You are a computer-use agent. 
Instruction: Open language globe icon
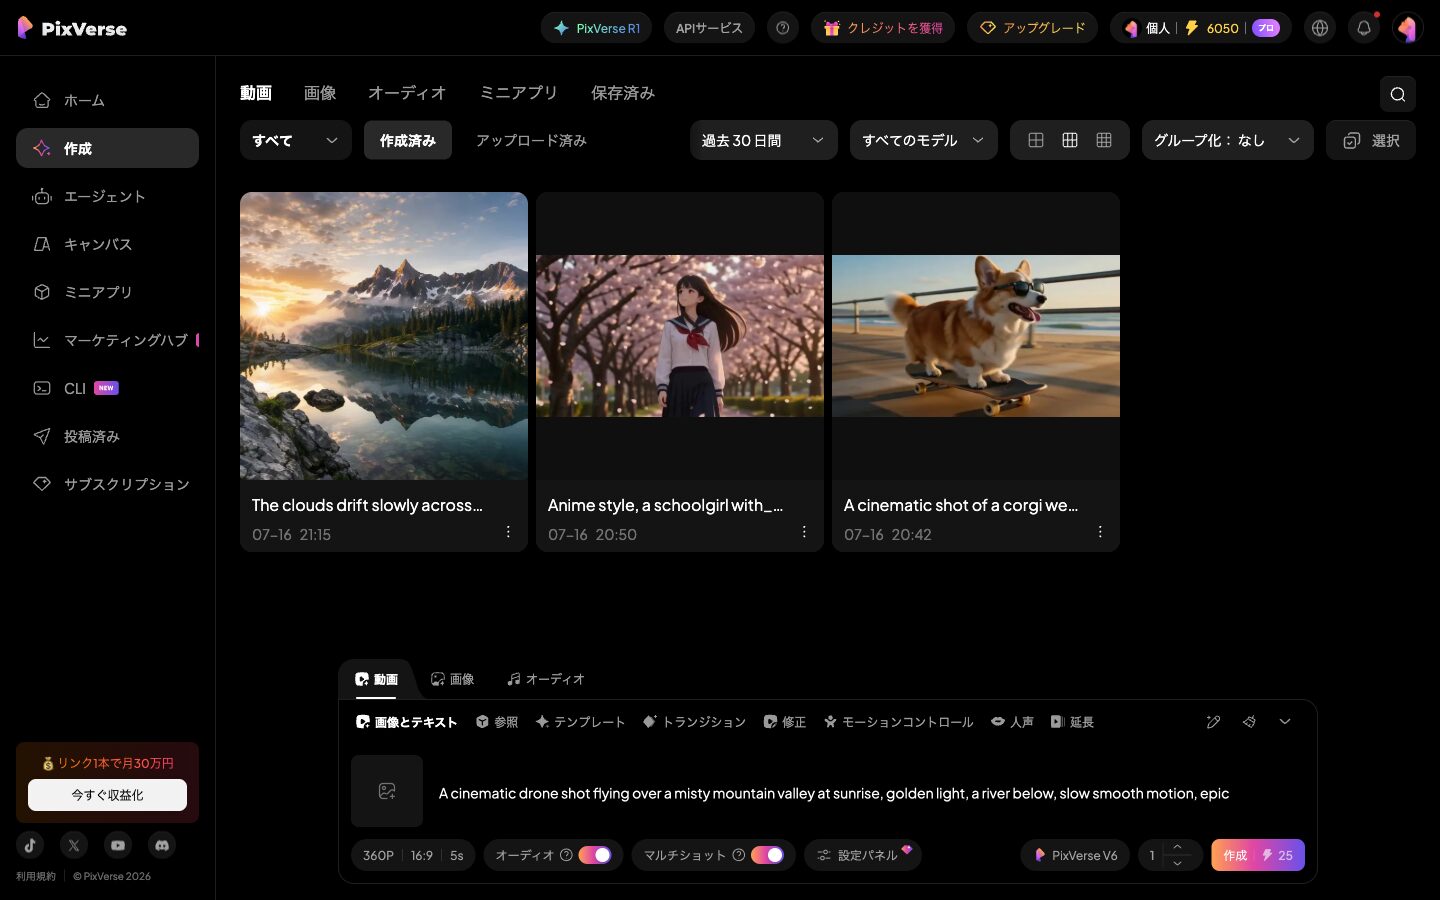point(1320,28)
